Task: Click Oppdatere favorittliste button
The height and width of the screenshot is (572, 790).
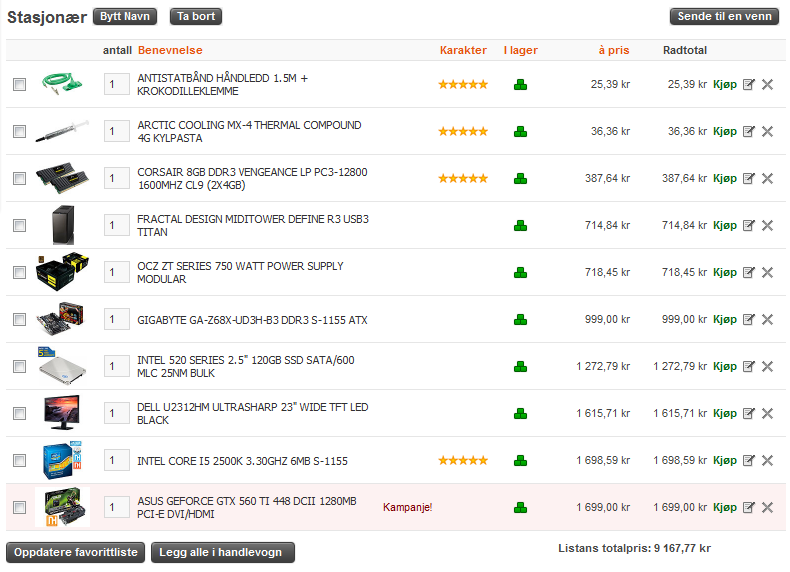Action: pos(76,552)
